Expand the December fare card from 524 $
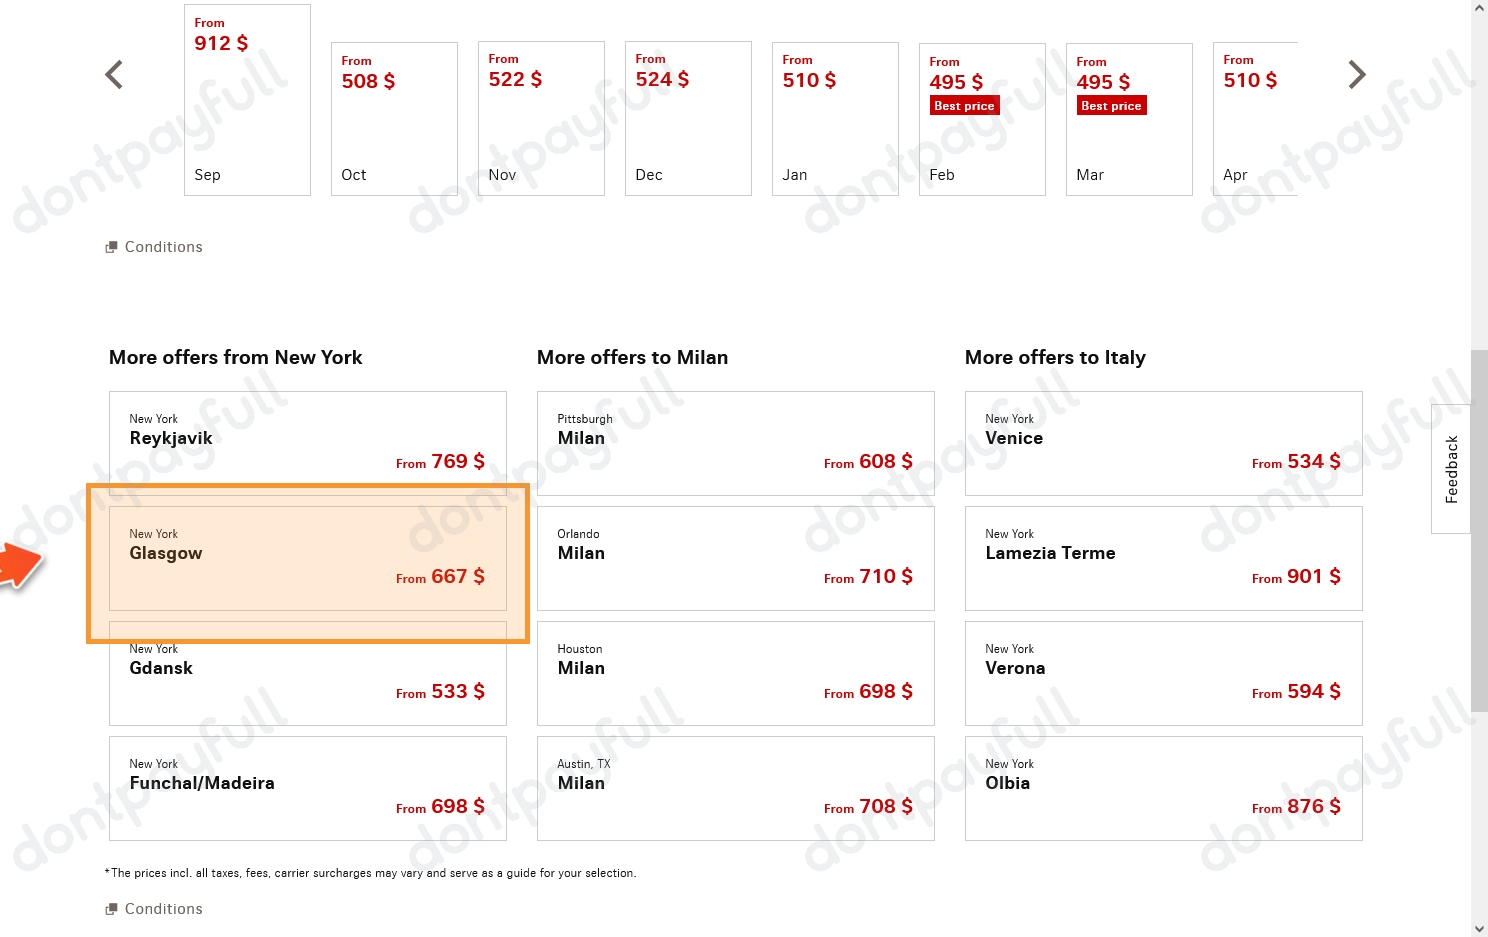The height and width of the screenshot is (937, 1488). tap(687, 118)
